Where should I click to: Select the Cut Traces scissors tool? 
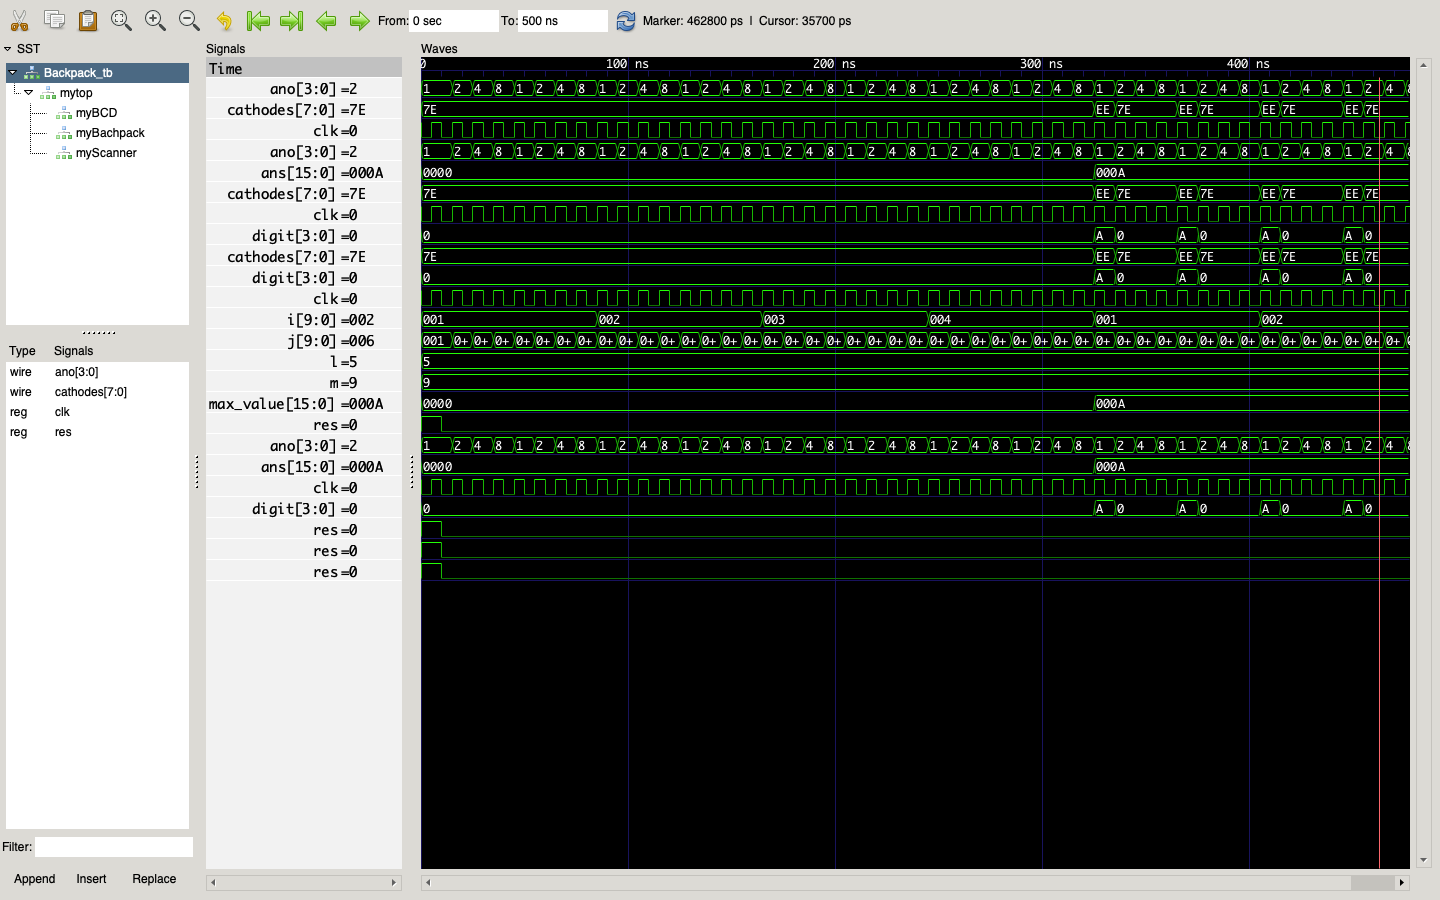point(20,20)
